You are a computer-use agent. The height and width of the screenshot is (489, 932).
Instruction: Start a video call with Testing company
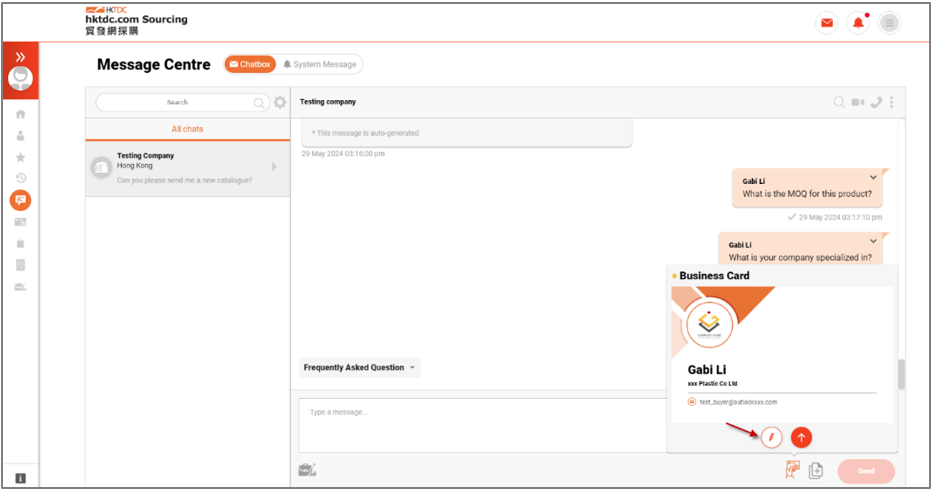pyautogui.click(x=858, y=102)
